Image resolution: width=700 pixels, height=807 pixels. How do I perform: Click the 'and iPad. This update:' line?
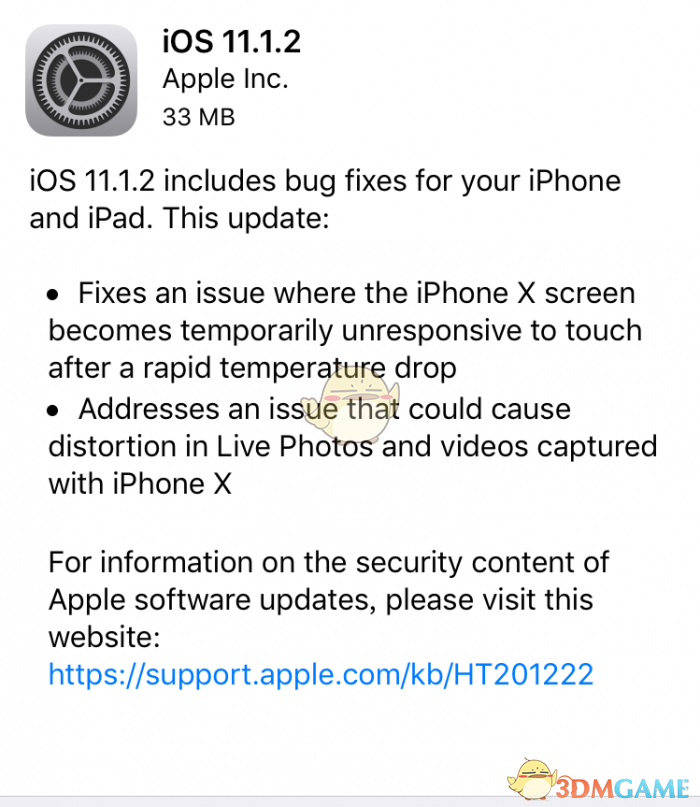pyautogui.click(x=179, y=218)
